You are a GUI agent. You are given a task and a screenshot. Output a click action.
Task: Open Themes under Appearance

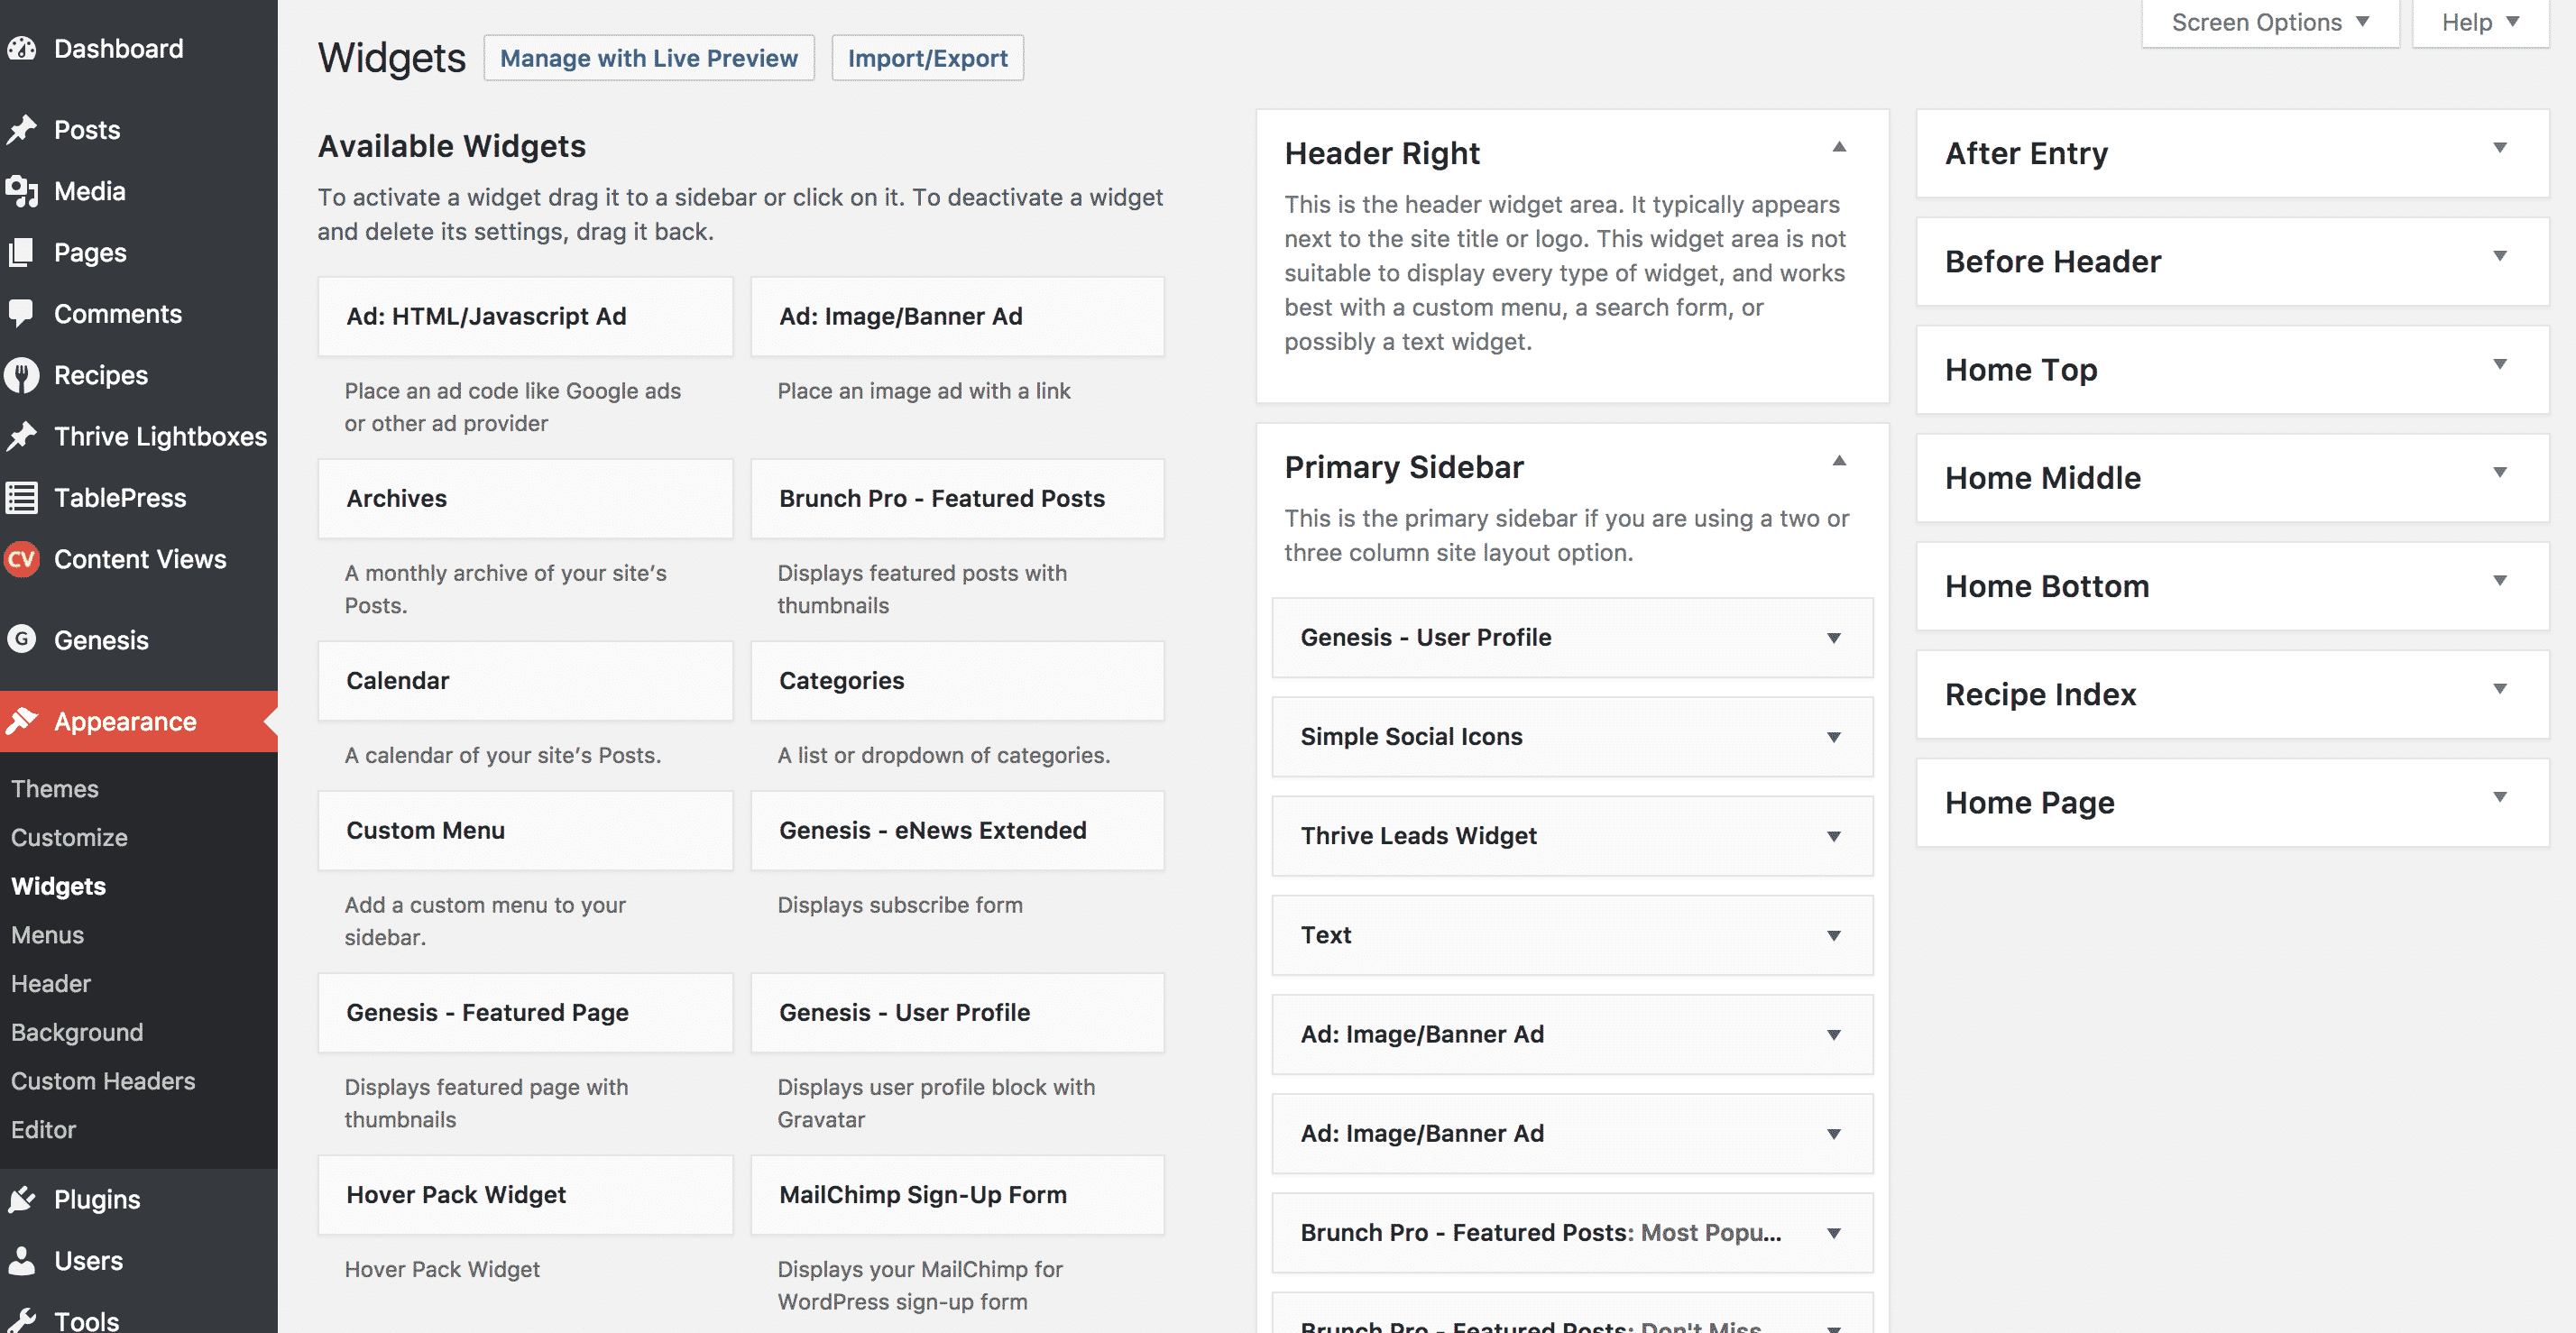click(x=55, y=788)
